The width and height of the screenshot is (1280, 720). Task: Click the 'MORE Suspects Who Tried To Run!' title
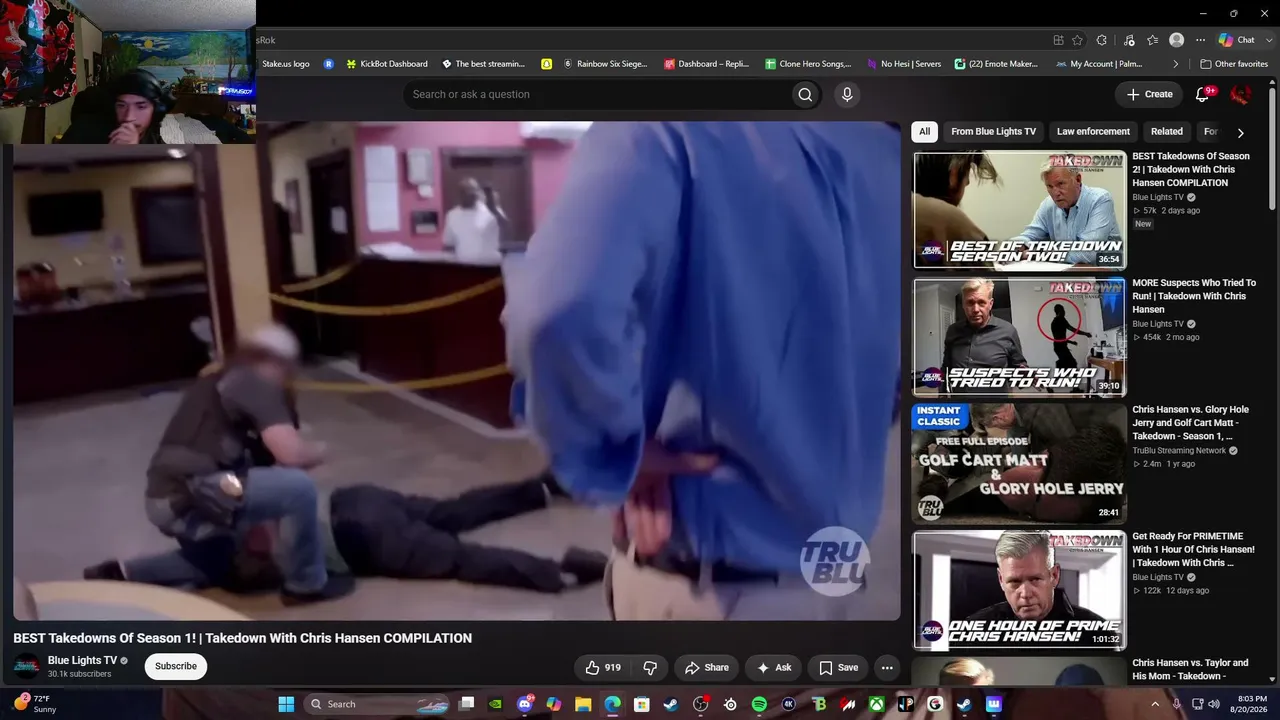coord(1194,296)
